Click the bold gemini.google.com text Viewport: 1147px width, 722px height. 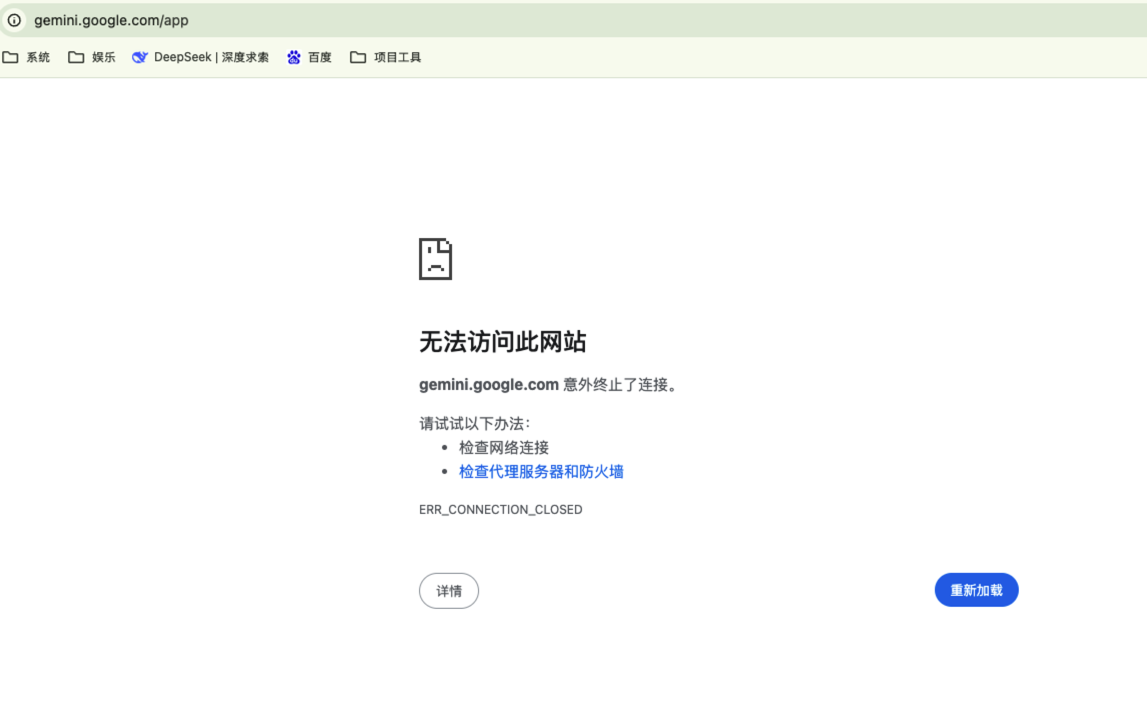coord(489,385)
